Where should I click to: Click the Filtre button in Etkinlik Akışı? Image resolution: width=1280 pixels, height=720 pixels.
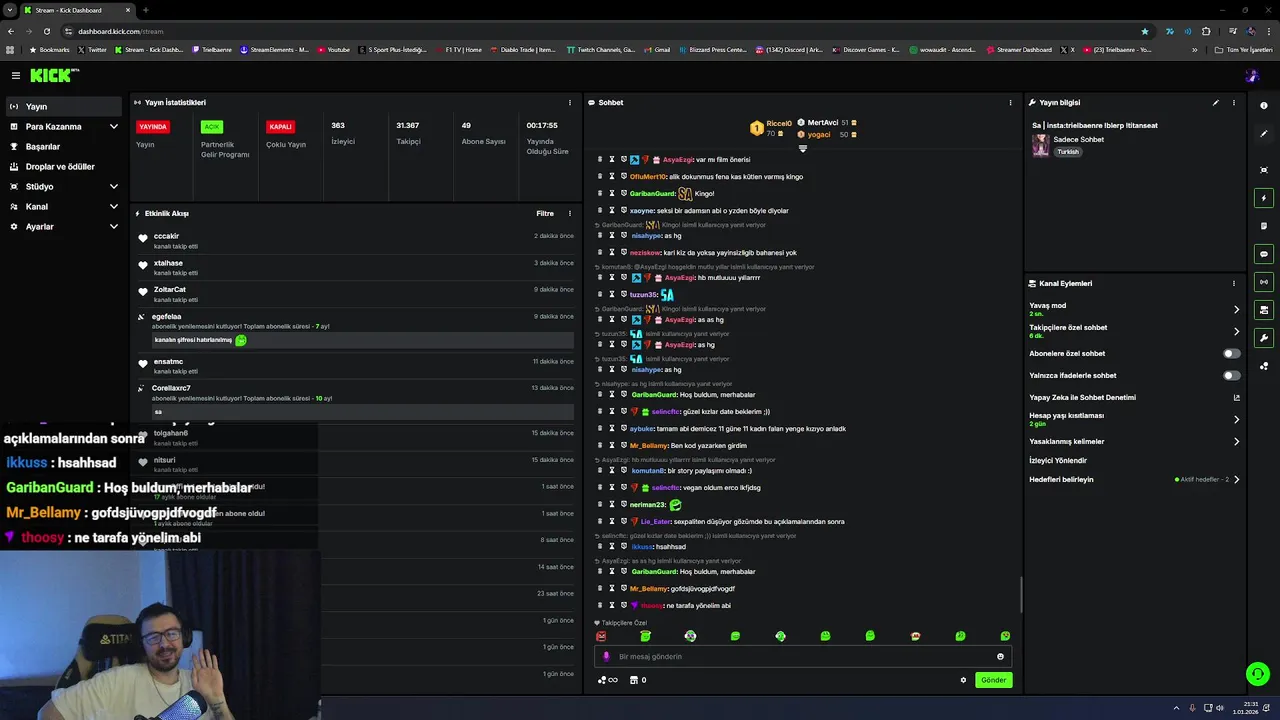545,213
